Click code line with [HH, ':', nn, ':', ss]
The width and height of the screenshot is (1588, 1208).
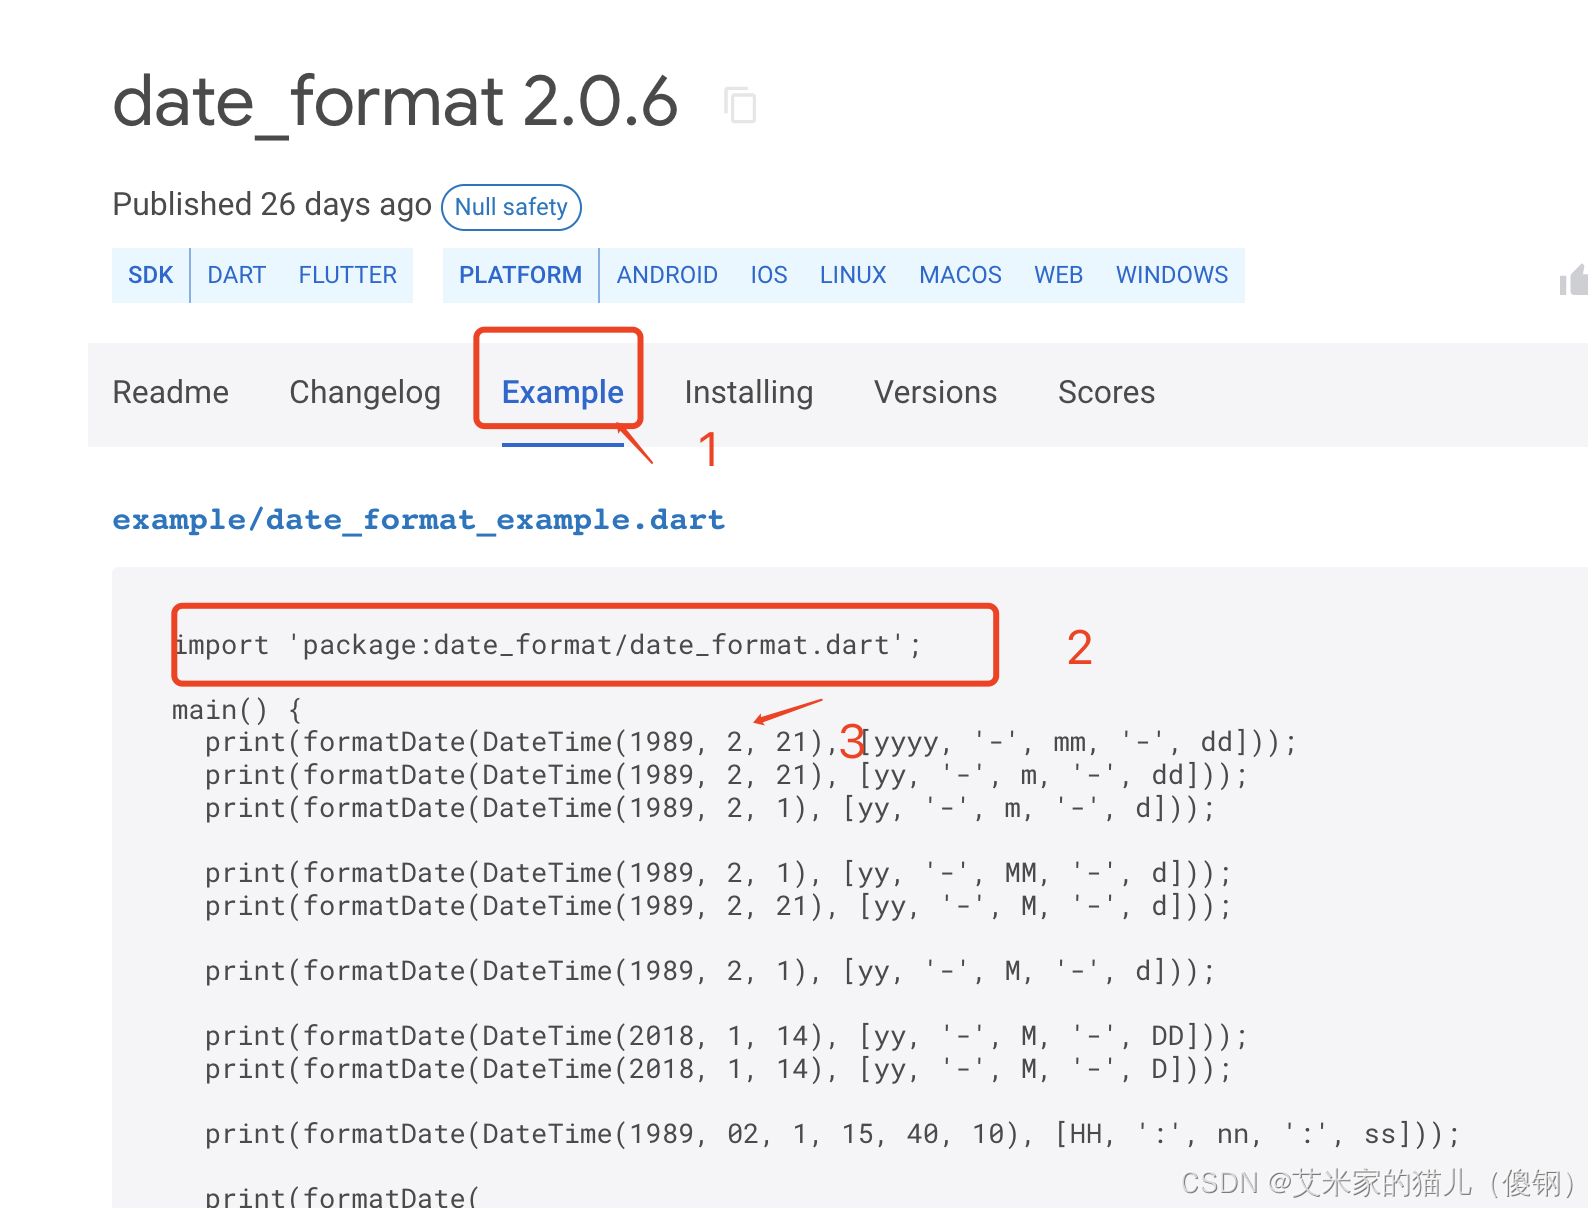click(x=832, y=1135)
